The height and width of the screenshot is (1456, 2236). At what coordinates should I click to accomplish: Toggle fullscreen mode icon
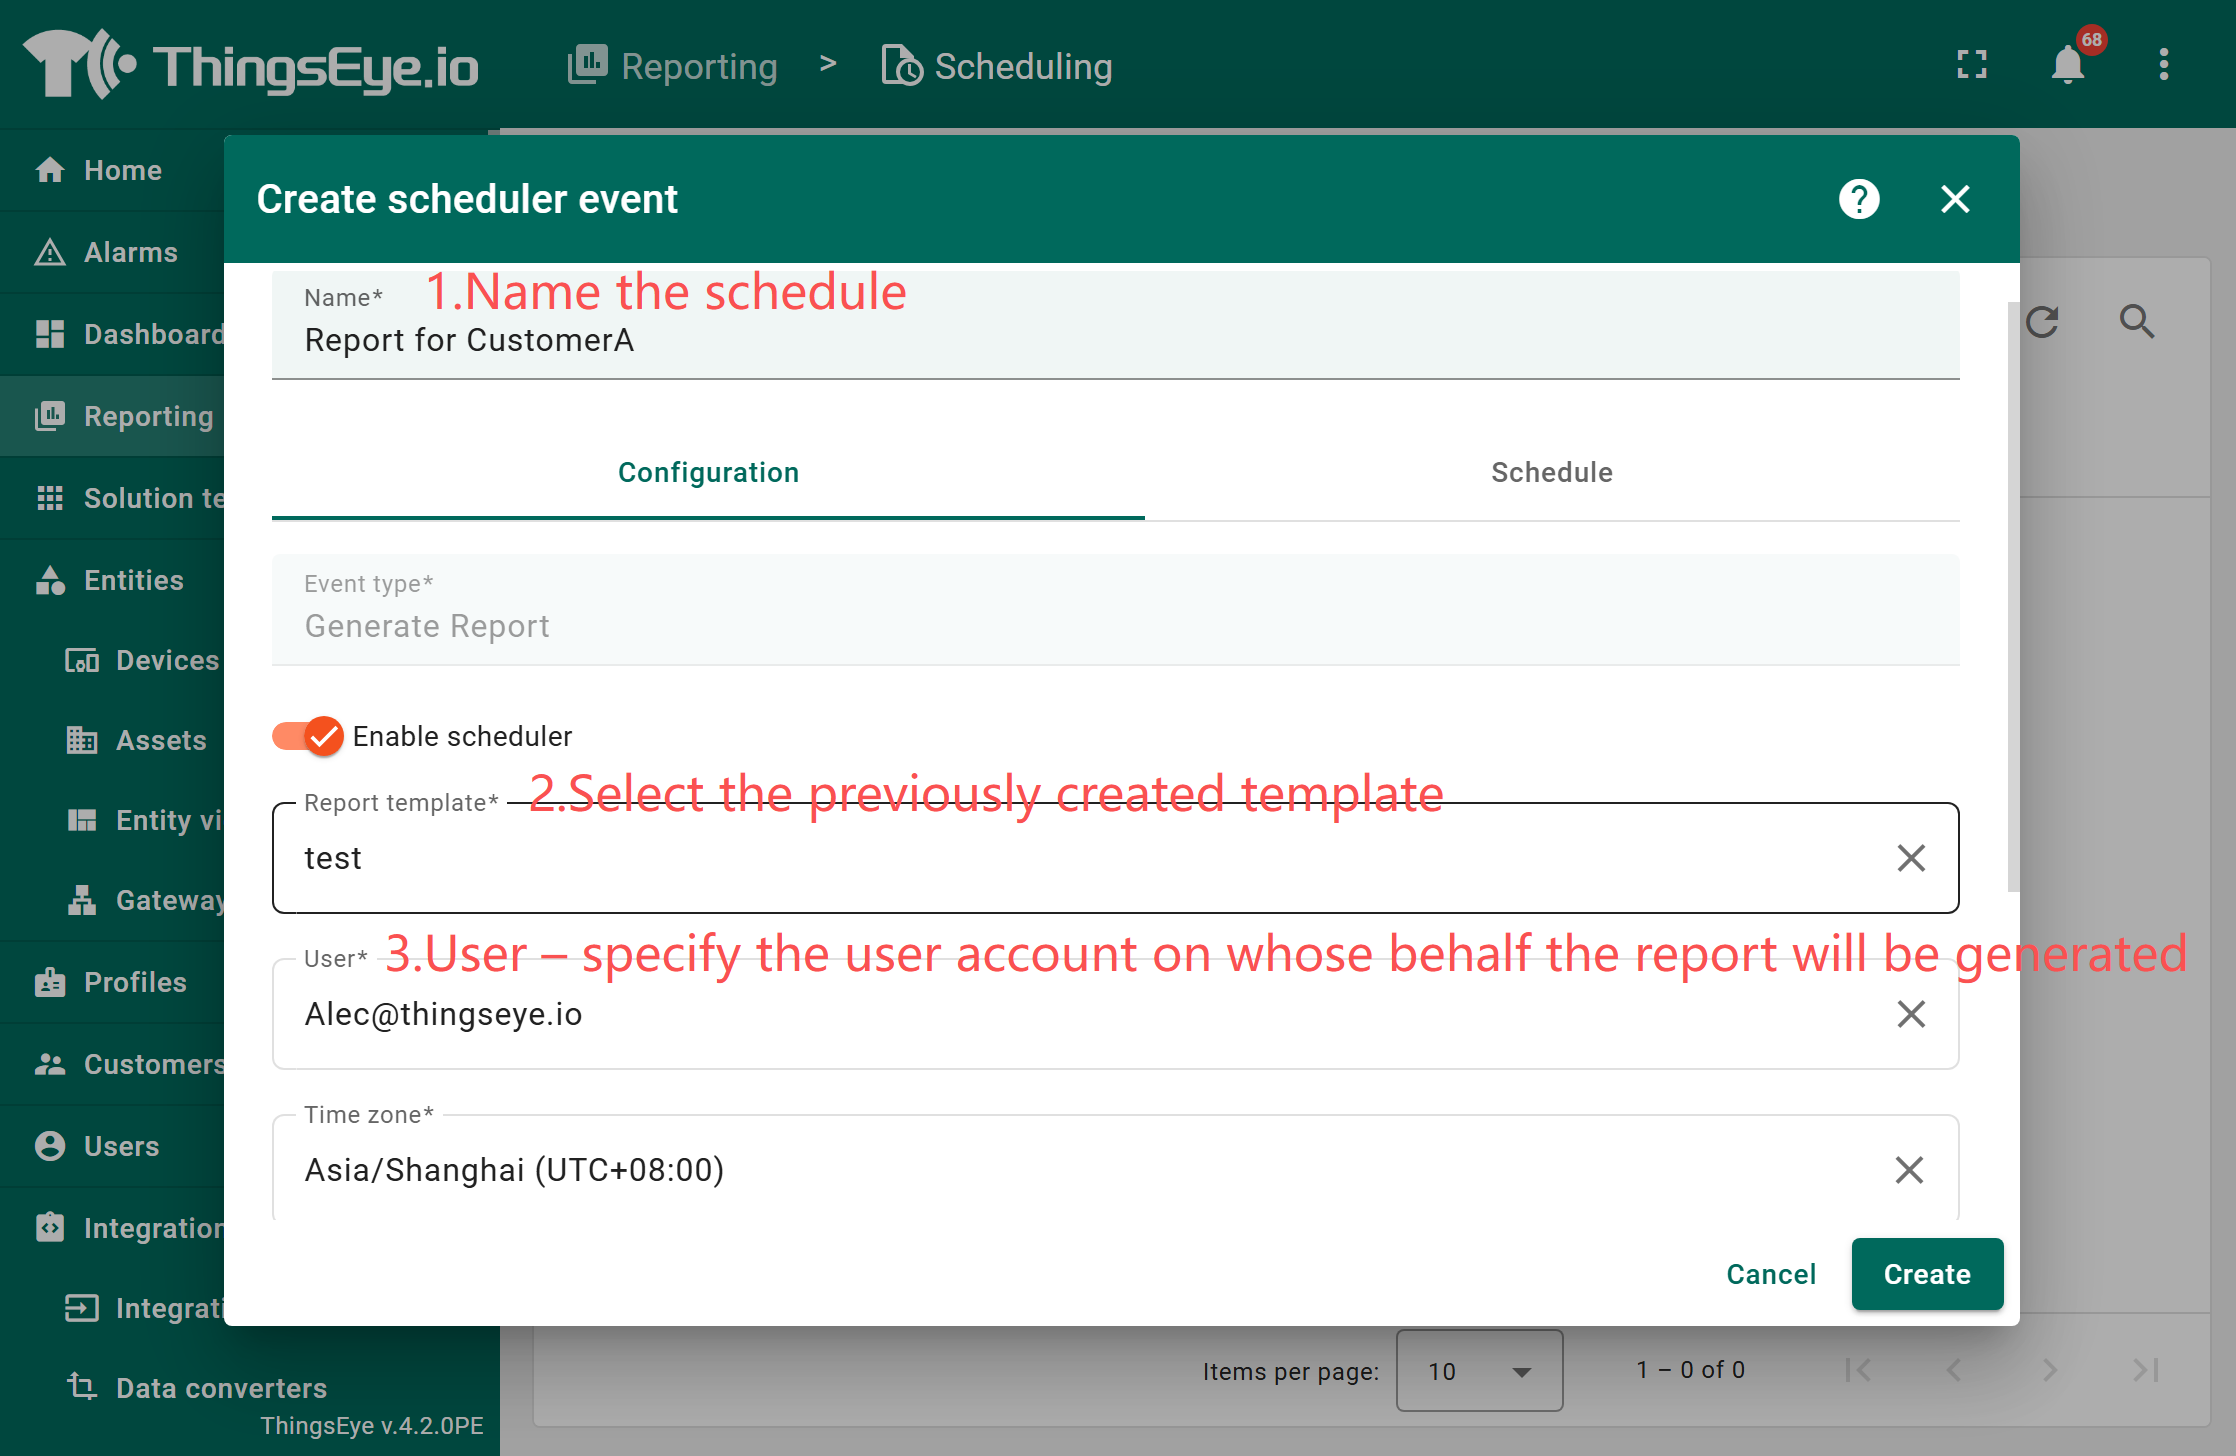[x=1971, y=66]
